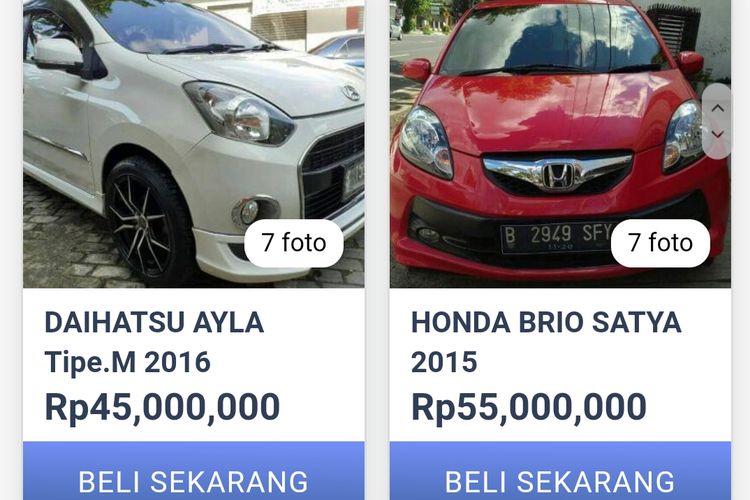Viewport: 750px width, 500px height.
Task: Click the white Ayla's side mirror
Action: 58,55
